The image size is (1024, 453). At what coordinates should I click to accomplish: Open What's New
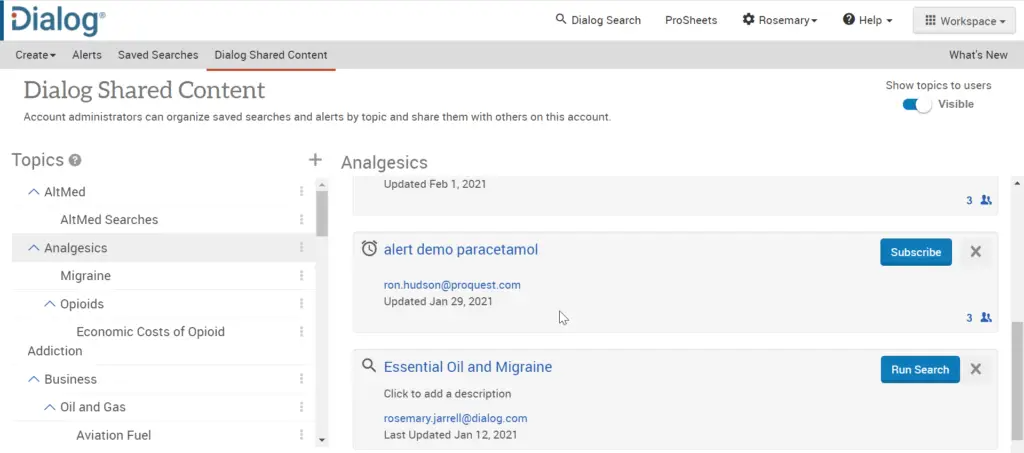978,55
